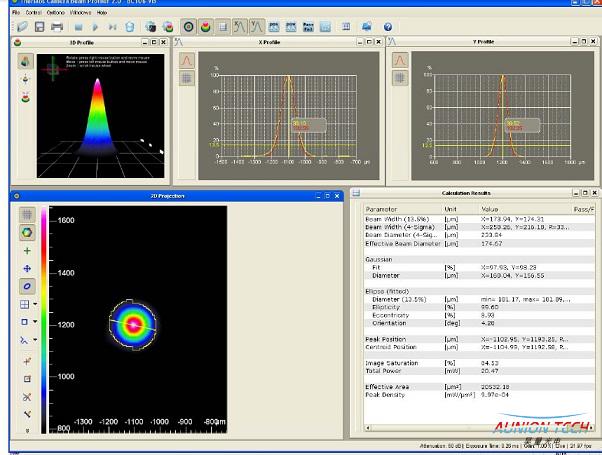Select the Image Saturation row
The width and height of the screenshot is (602, 455).
[479, 363]
